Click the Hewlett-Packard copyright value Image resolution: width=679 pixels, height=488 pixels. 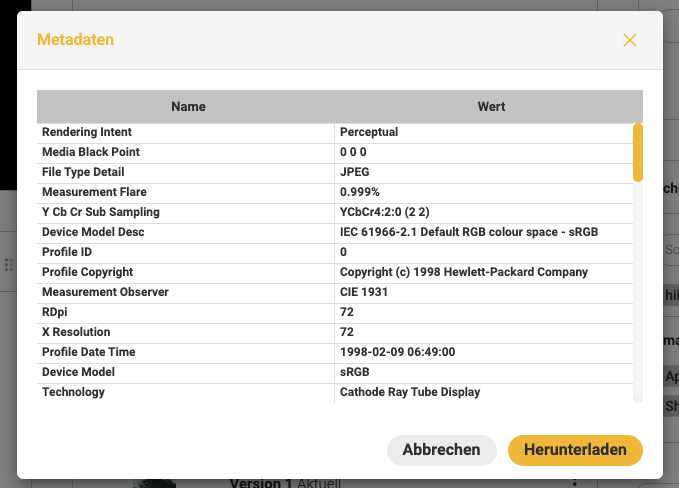[x=463, y=272]
